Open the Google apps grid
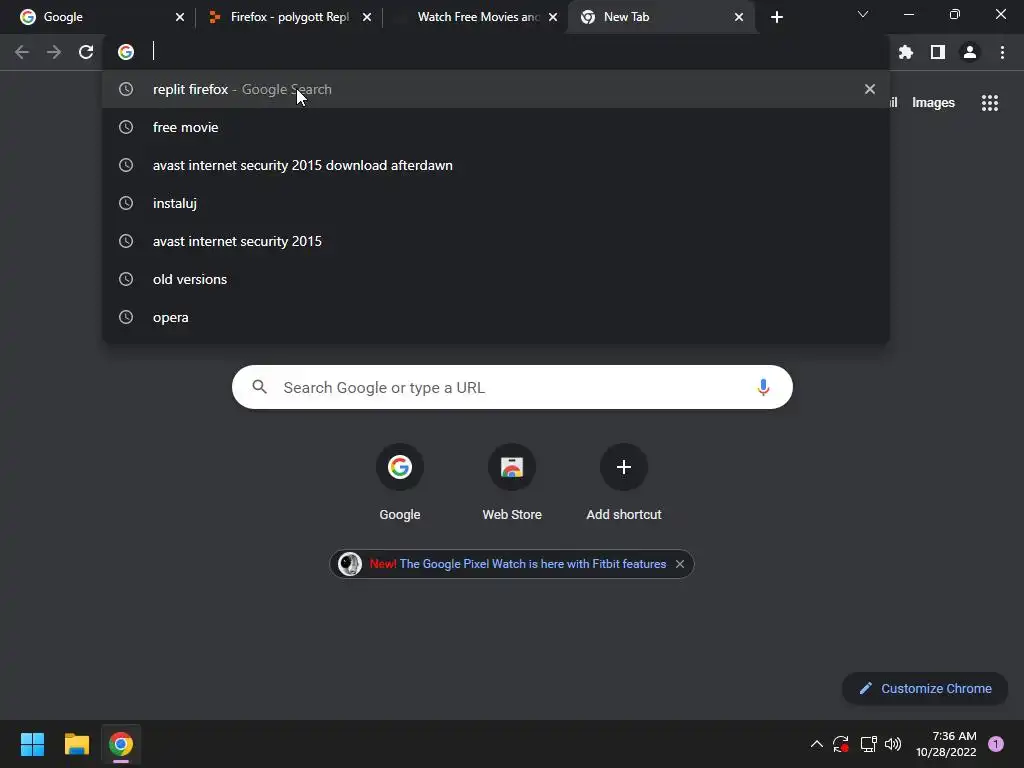The width and height of the screenshot is (1024, 768). tap(990, 103)
